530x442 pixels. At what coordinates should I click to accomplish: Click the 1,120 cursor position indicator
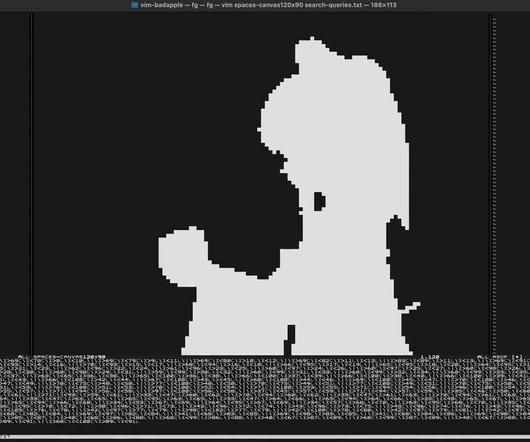point(429,357)
